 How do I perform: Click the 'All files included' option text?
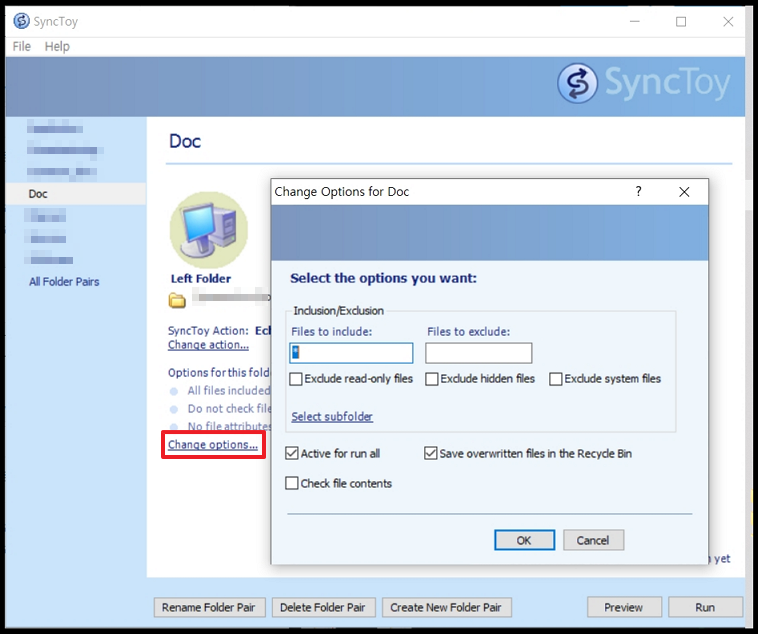[229, 390]
